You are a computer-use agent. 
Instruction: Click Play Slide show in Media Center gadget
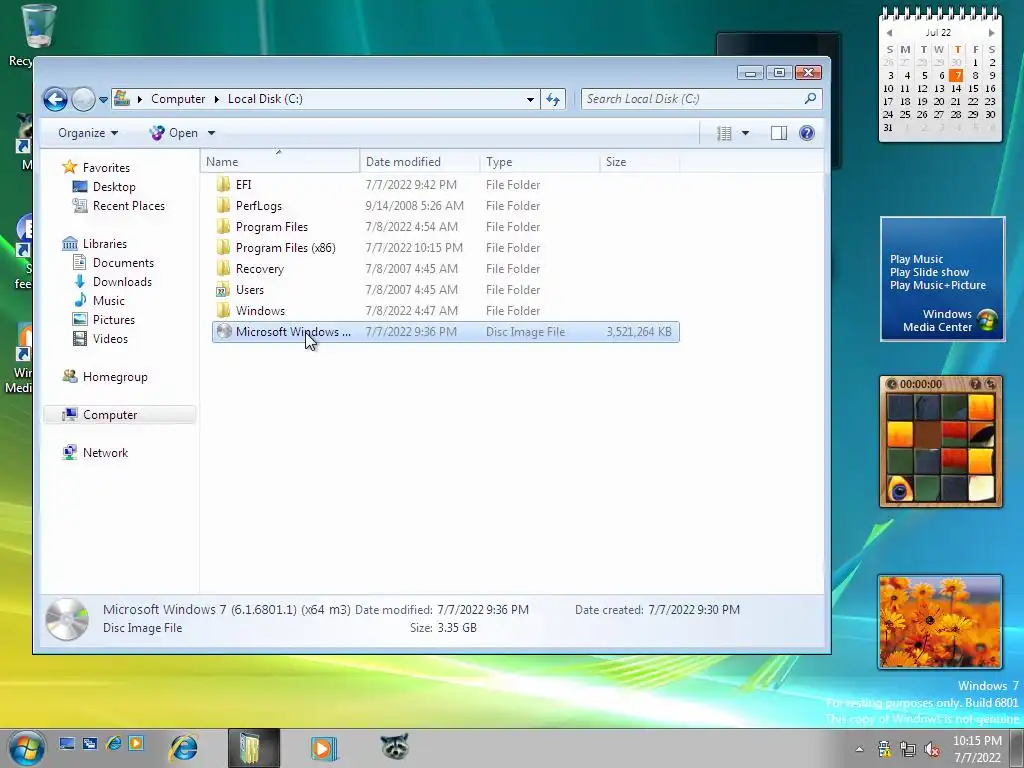(x=929, y=272)
